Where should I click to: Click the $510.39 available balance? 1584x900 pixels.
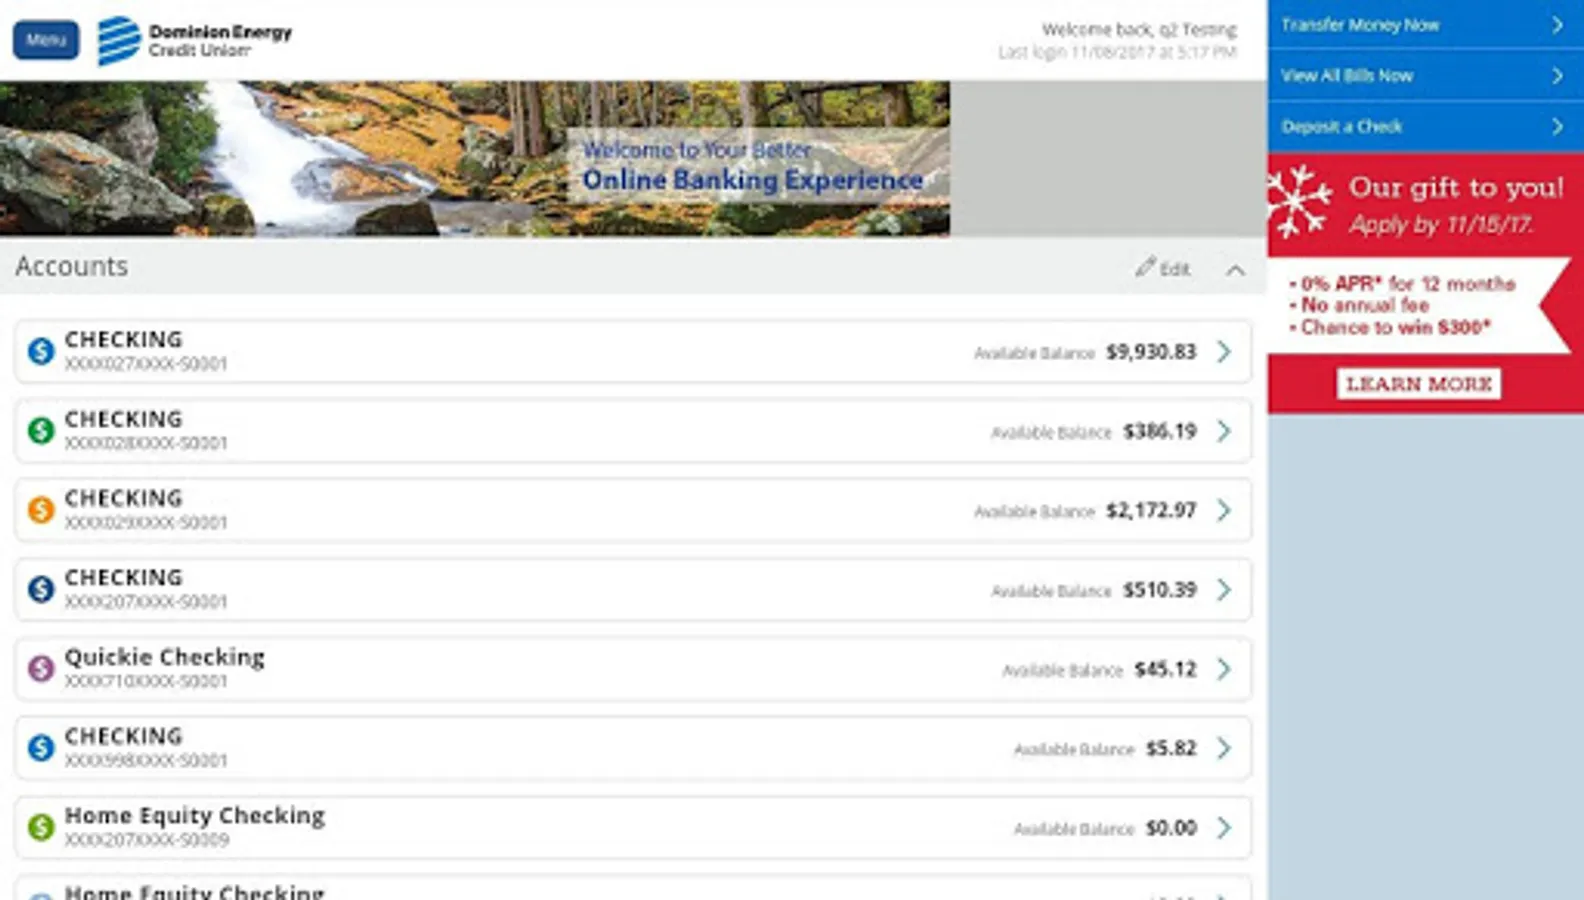point(1160,590)
